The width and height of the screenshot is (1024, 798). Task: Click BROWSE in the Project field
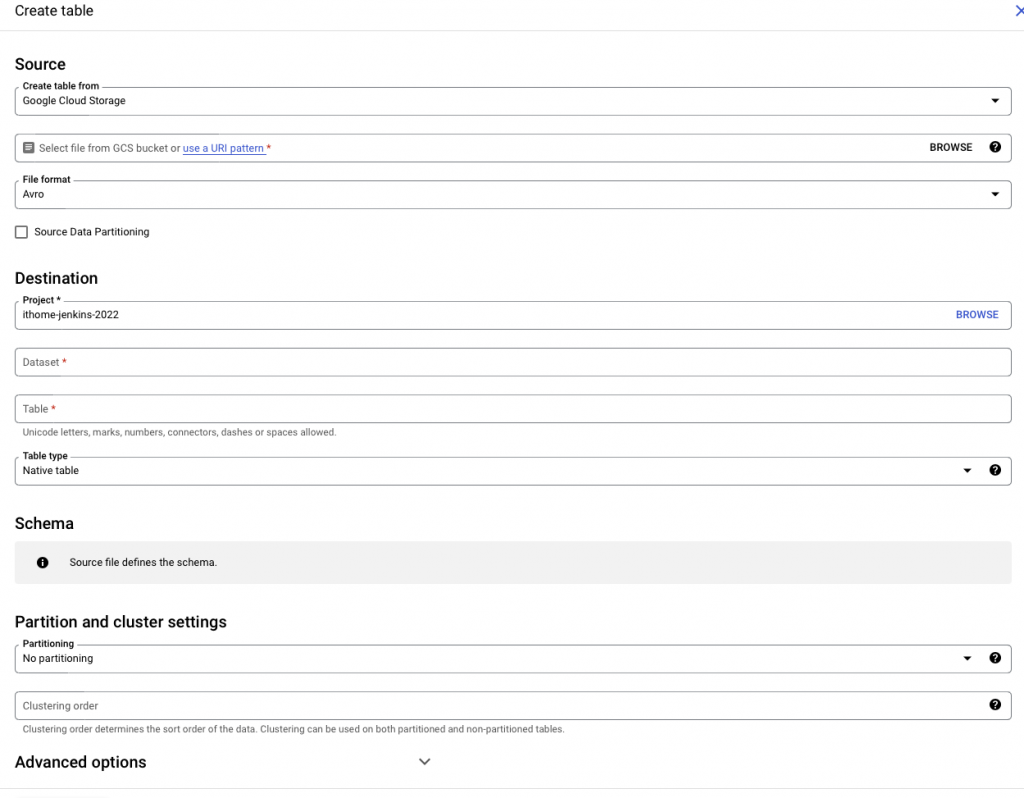[976, 315]
